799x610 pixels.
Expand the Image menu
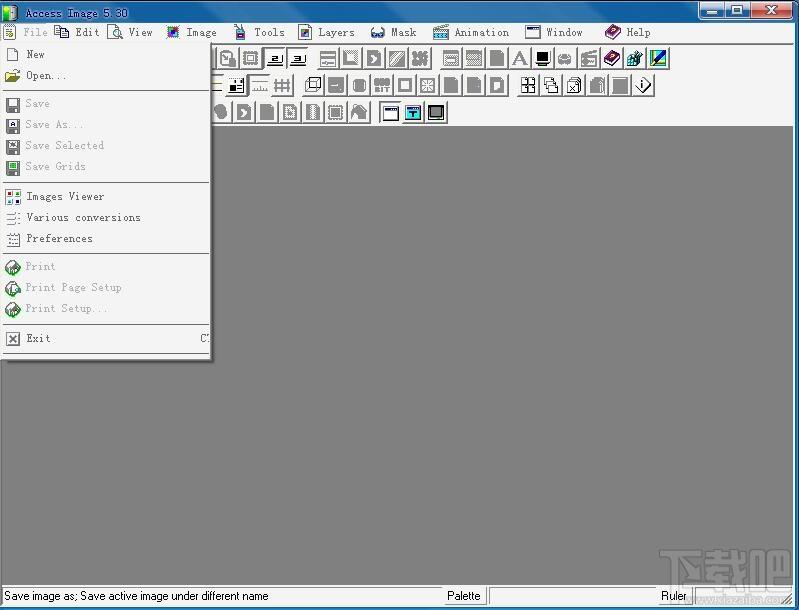[x=192, y=32]
